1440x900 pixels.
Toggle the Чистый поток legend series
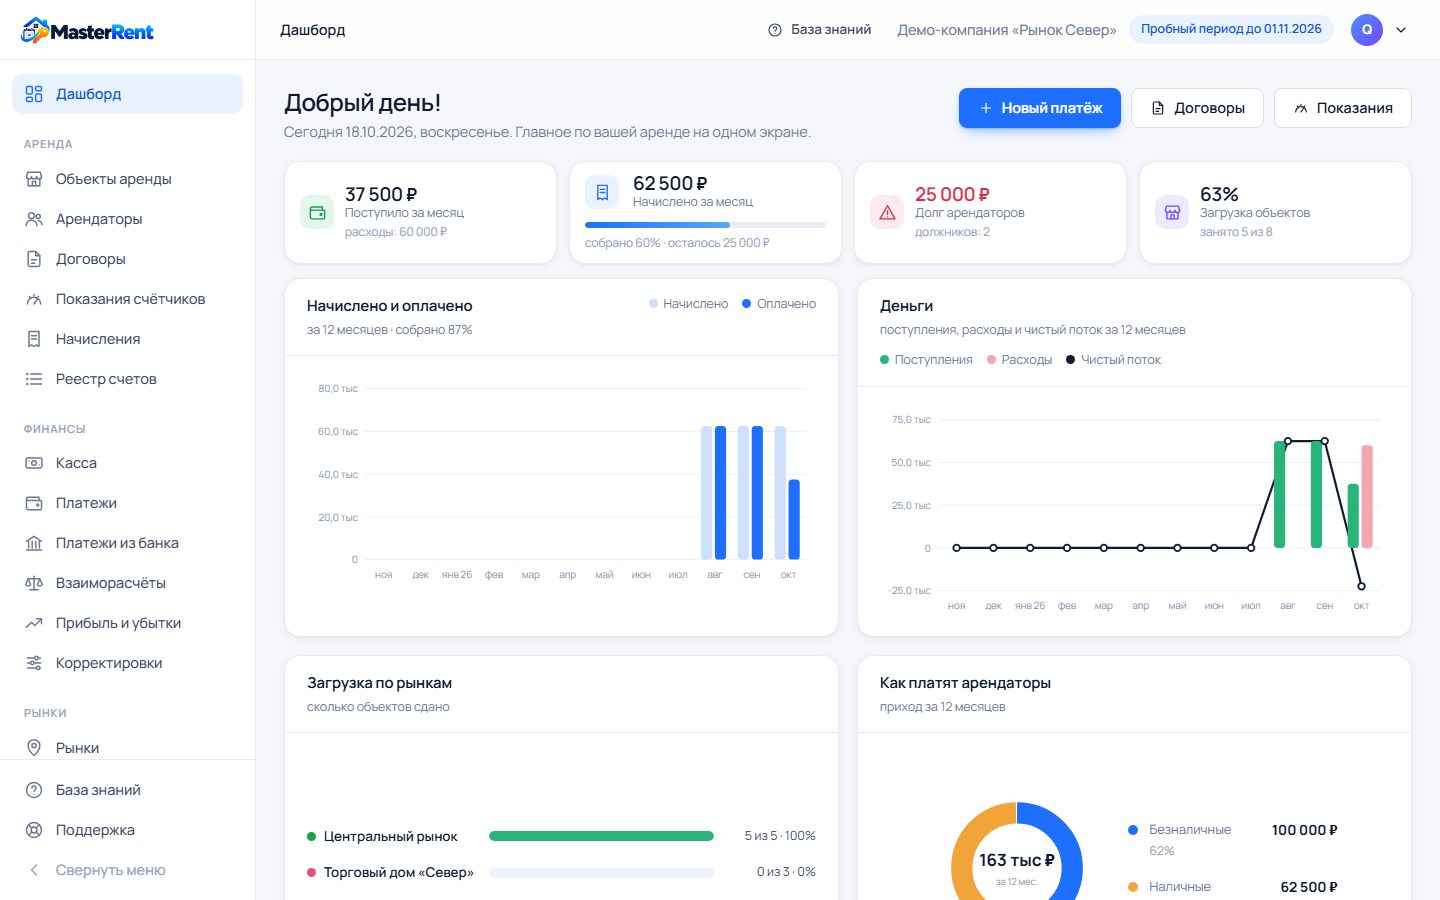[x=1114, y=360]
